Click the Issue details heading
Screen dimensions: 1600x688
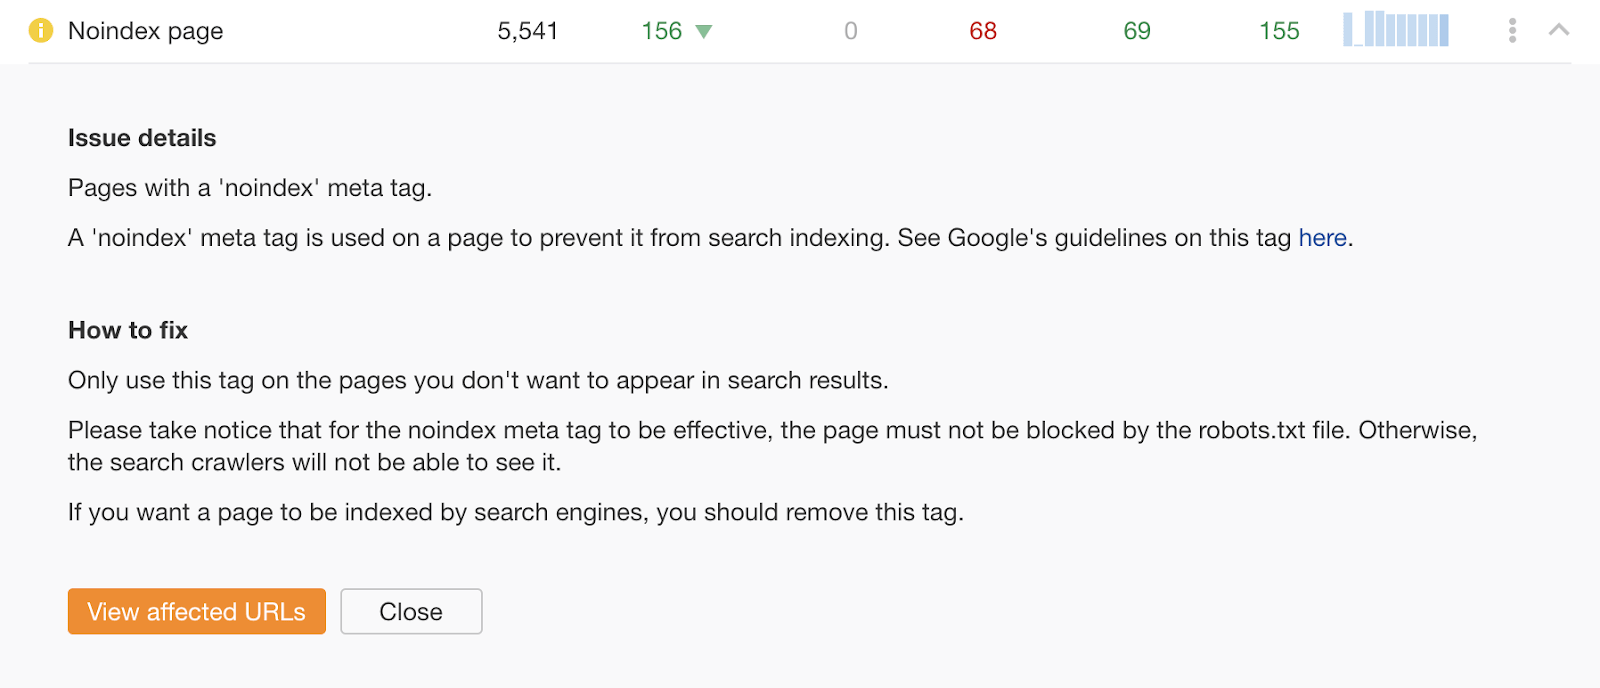[x=141, y=138]
